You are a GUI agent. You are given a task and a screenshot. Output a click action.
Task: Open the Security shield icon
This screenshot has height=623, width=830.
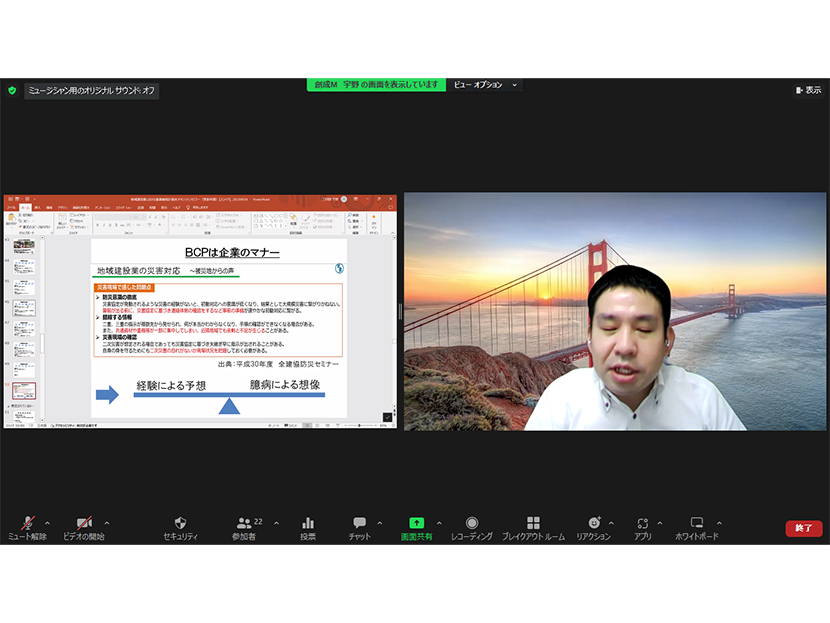[x=181, y=524]
